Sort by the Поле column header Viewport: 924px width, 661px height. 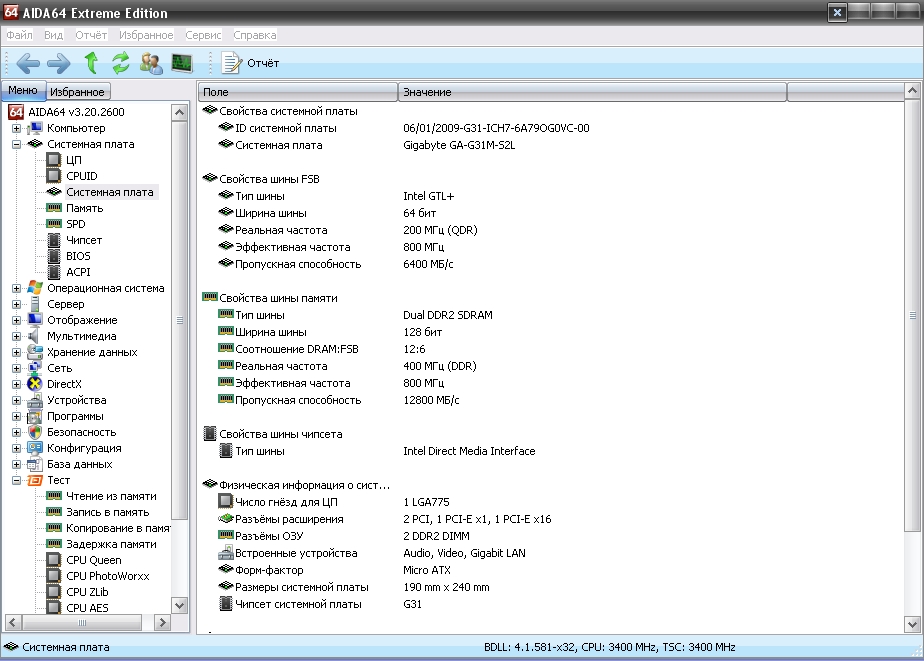(x=298, y=92)
